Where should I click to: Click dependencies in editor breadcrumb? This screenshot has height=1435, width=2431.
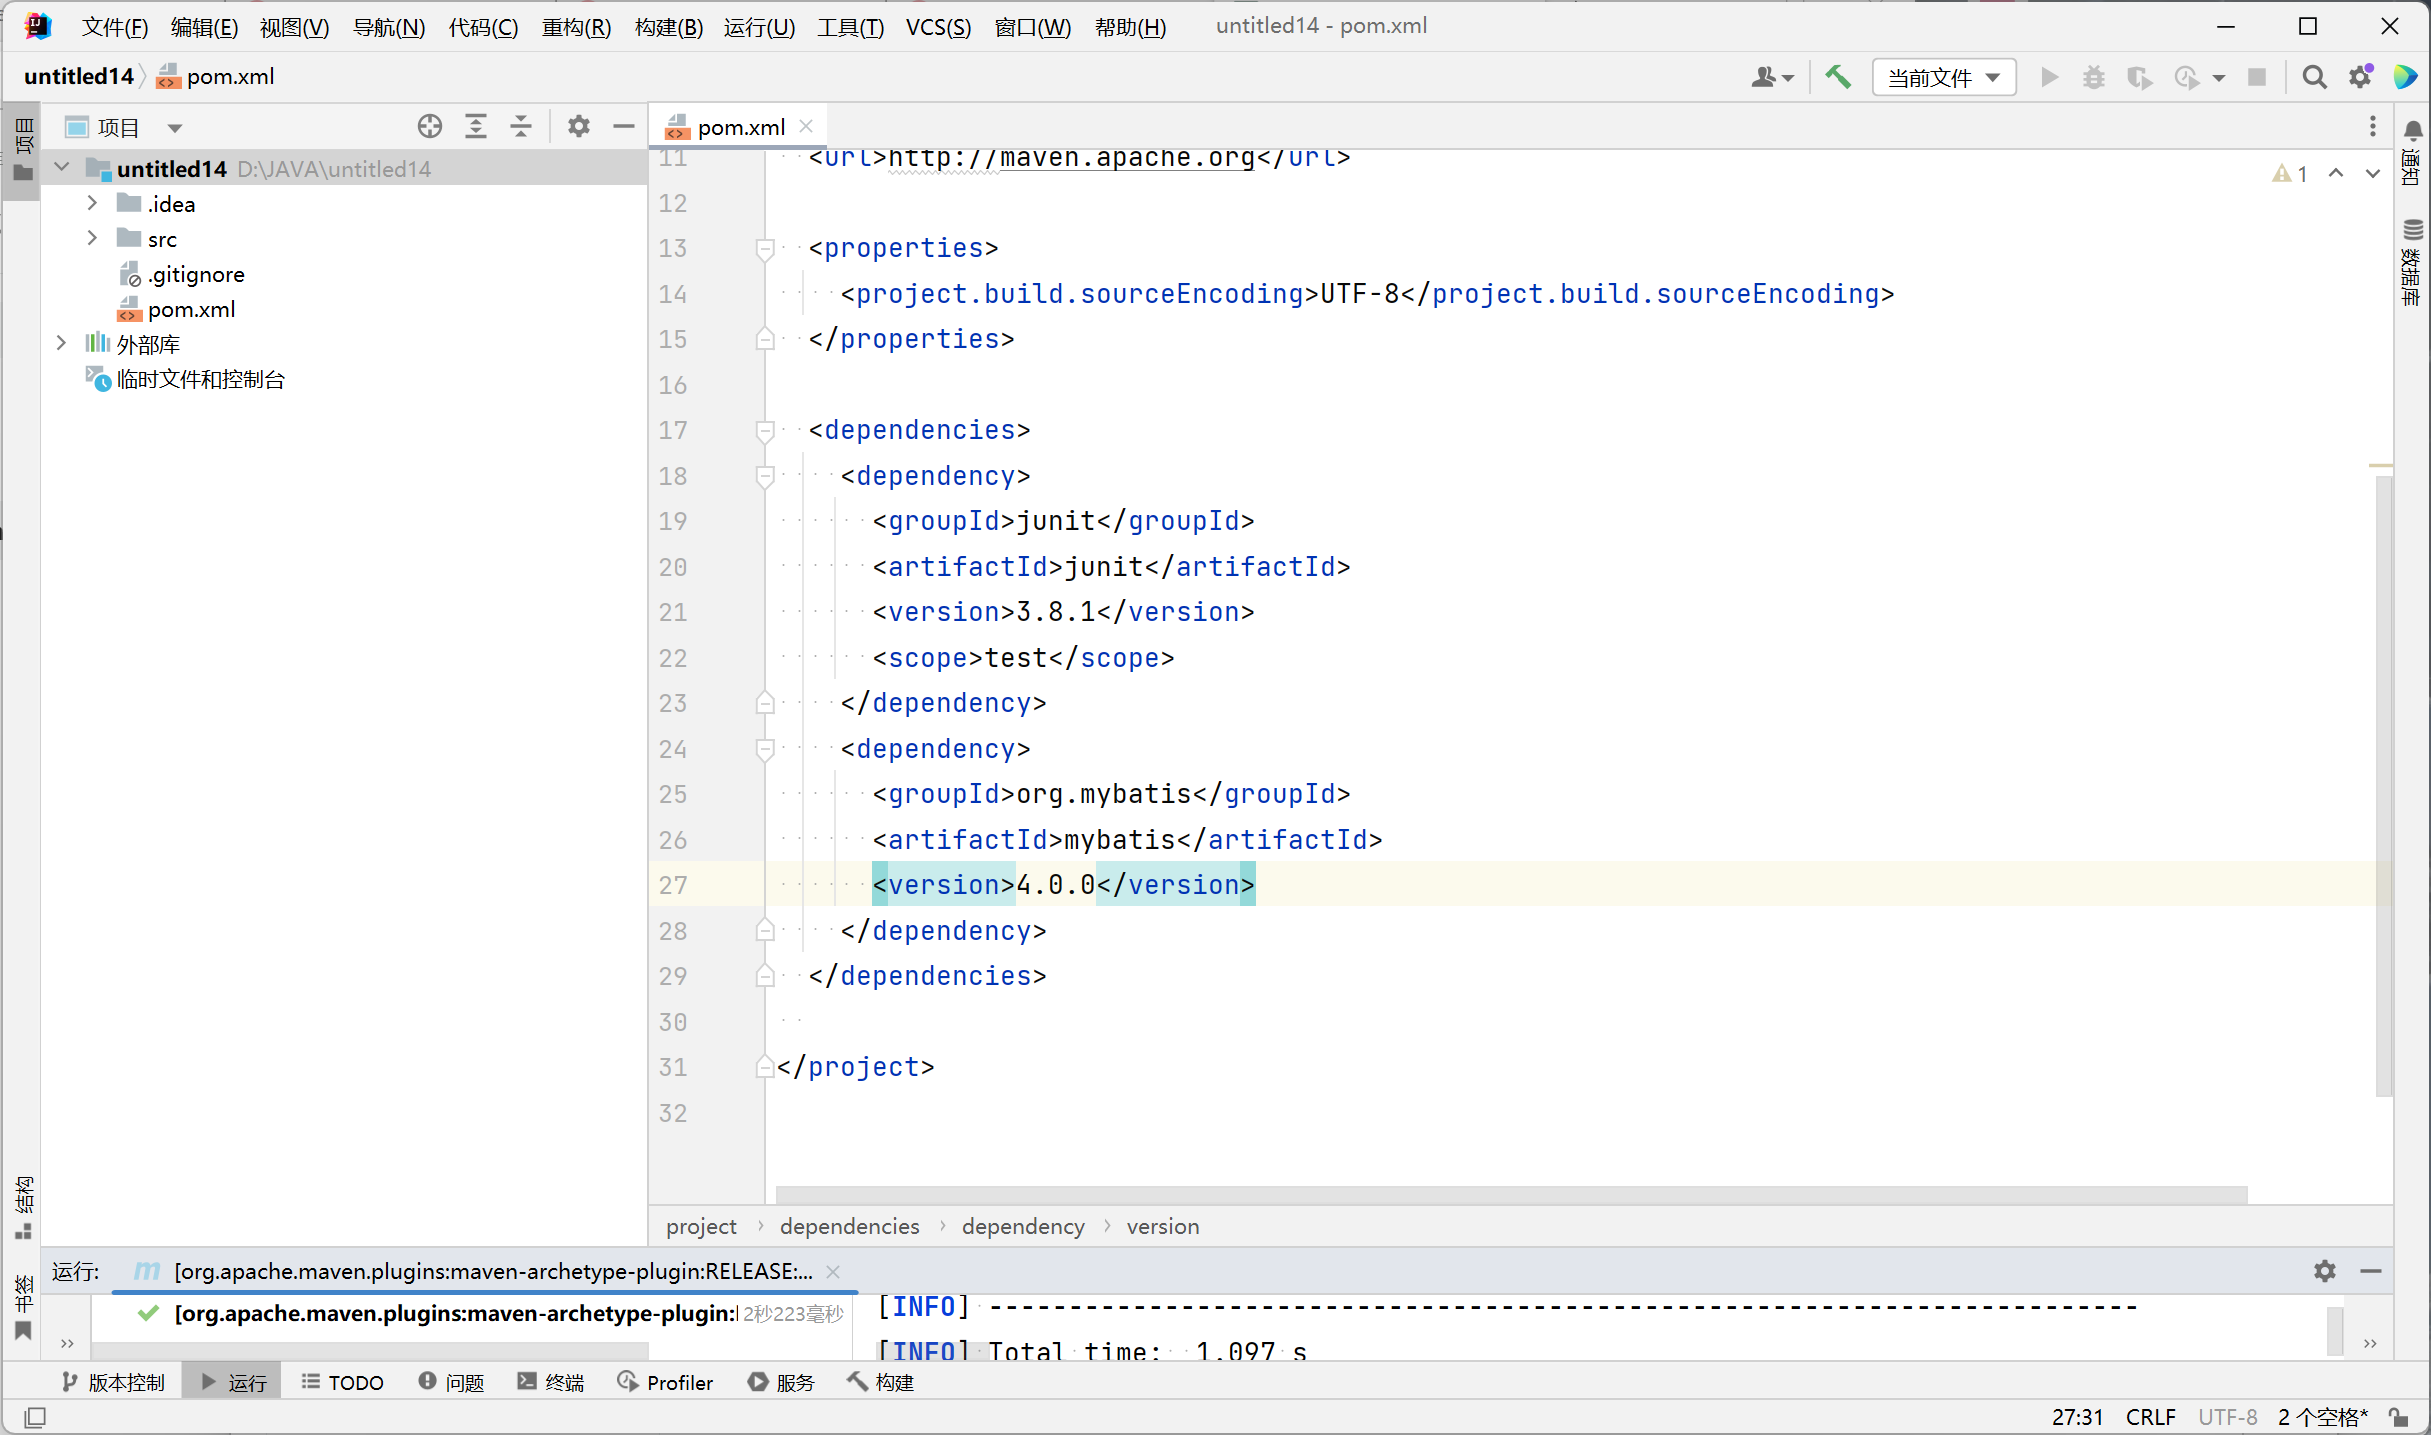pos(849,1226)
